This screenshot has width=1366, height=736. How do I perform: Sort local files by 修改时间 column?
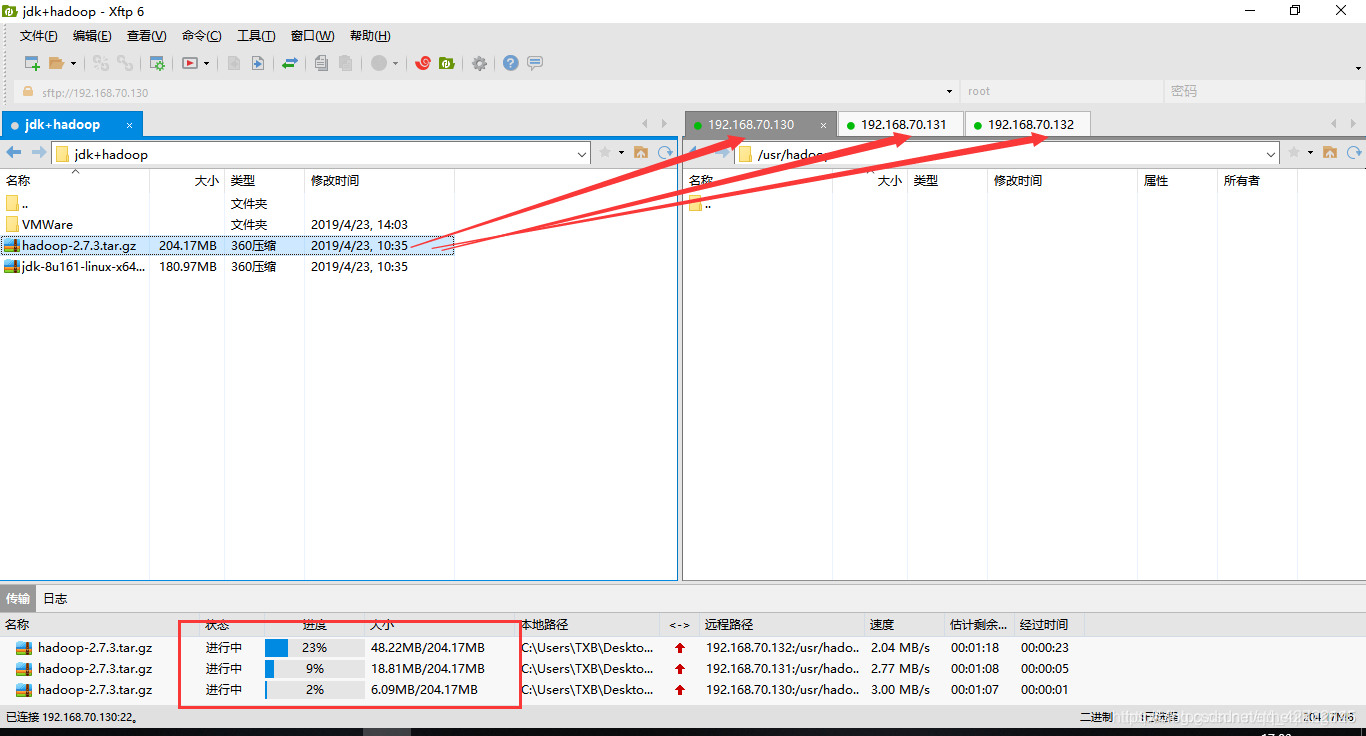379,181
